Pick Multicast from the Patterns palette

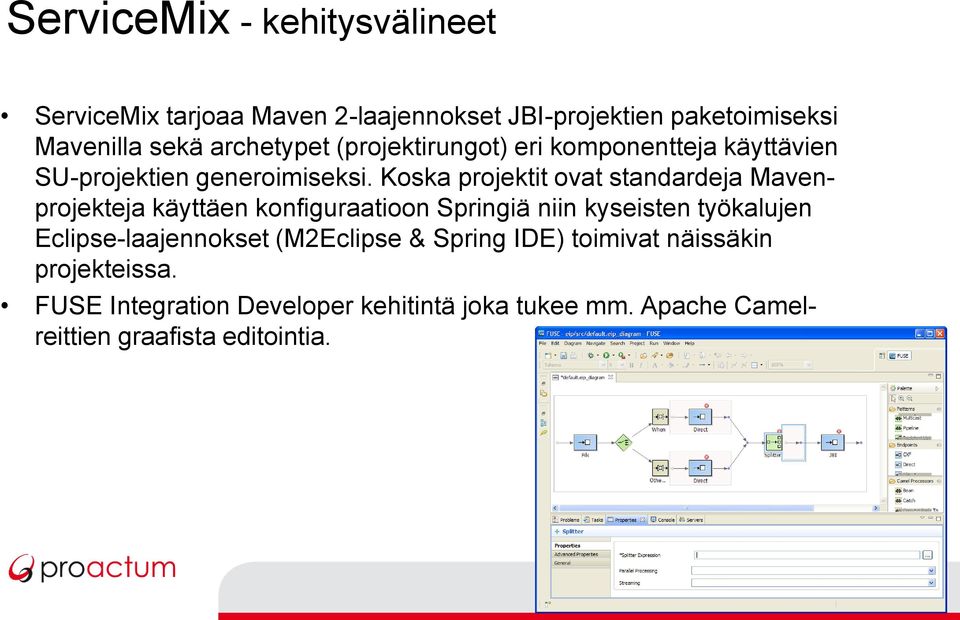point(908,418)
